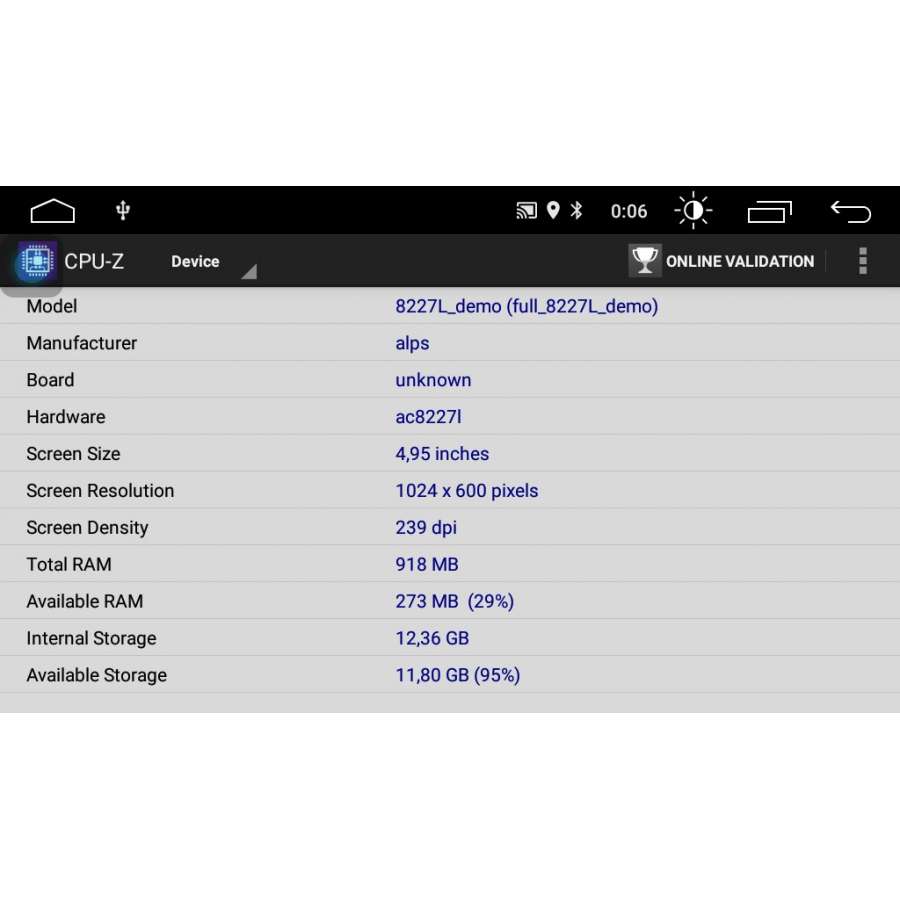Tap the Bluetooth status icon
This screenshot has height=900, width=900.
point(576,210)
